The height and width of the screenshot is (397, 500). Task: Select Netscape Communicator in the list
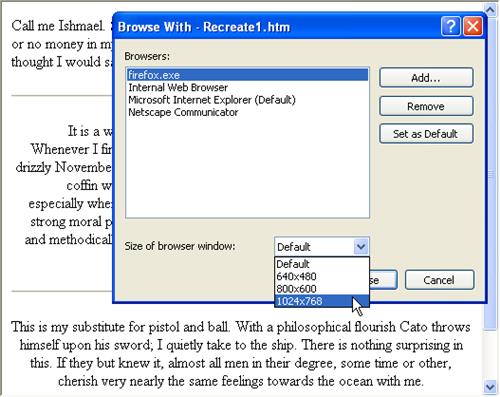click(x=248, y=112)
